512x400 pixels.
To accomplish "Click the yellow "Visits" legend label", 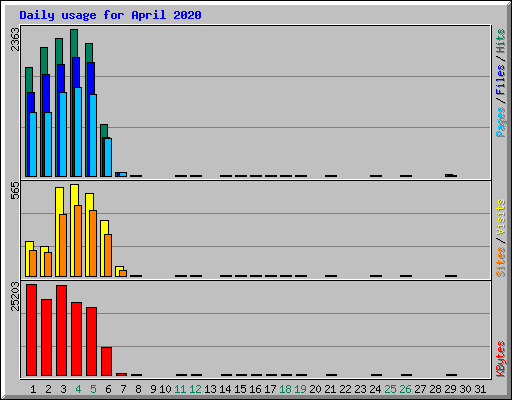I will click(501, 218).
